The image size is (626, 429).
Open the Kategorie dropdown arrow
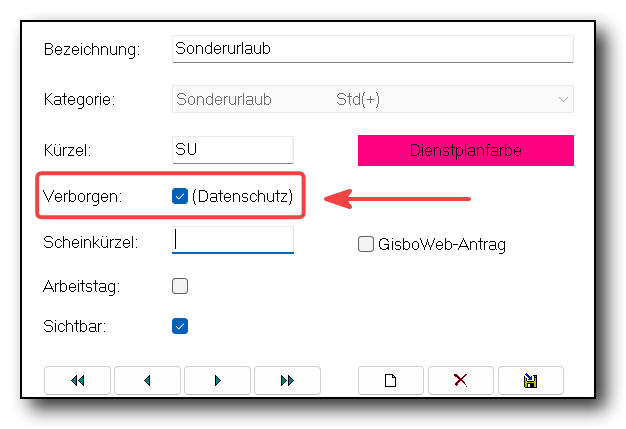click(x=563, y=99)
